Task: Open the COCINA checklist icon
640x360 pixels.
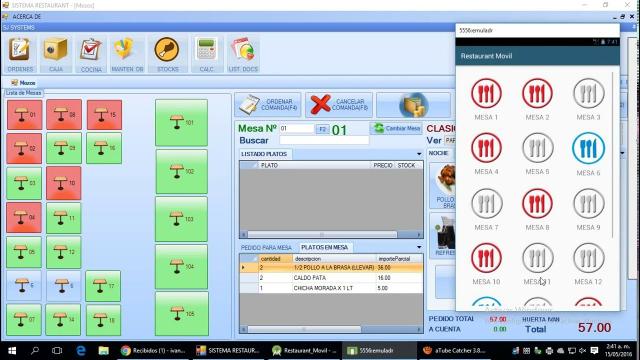Action: click(x=91, y=54)
